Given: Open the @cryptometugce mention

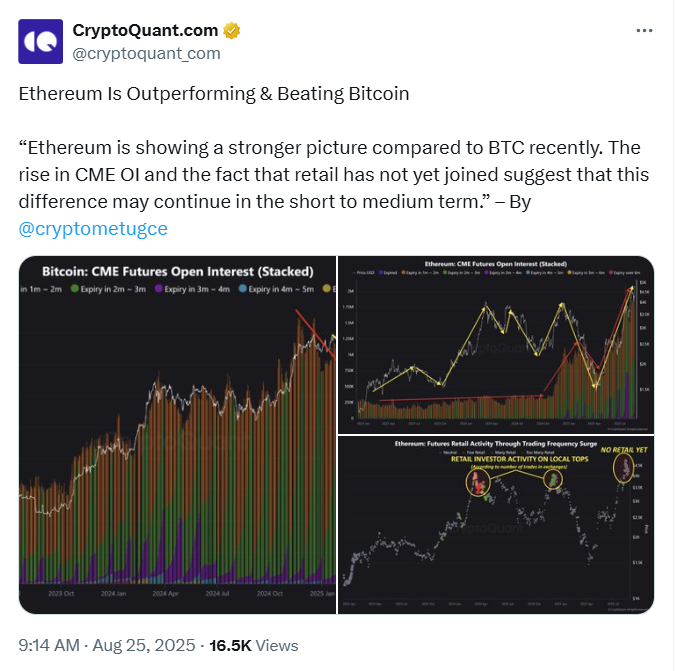Looking at the screenshot, I should [93, 229].
